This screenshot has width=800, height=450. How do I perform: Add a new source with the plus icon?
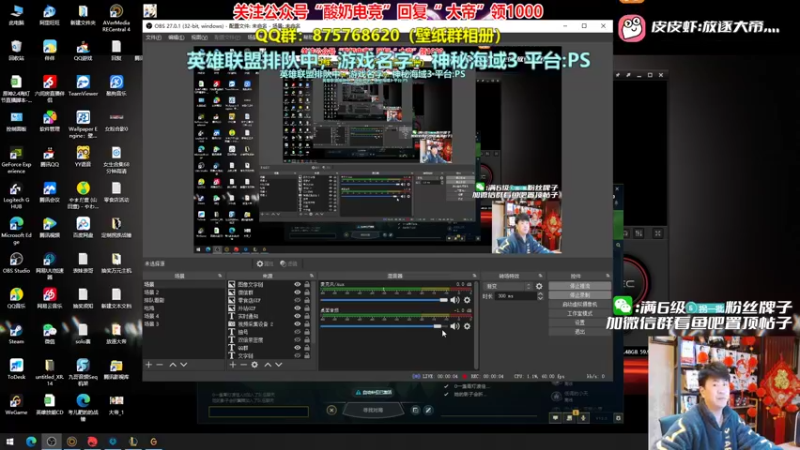click(233, 365)
